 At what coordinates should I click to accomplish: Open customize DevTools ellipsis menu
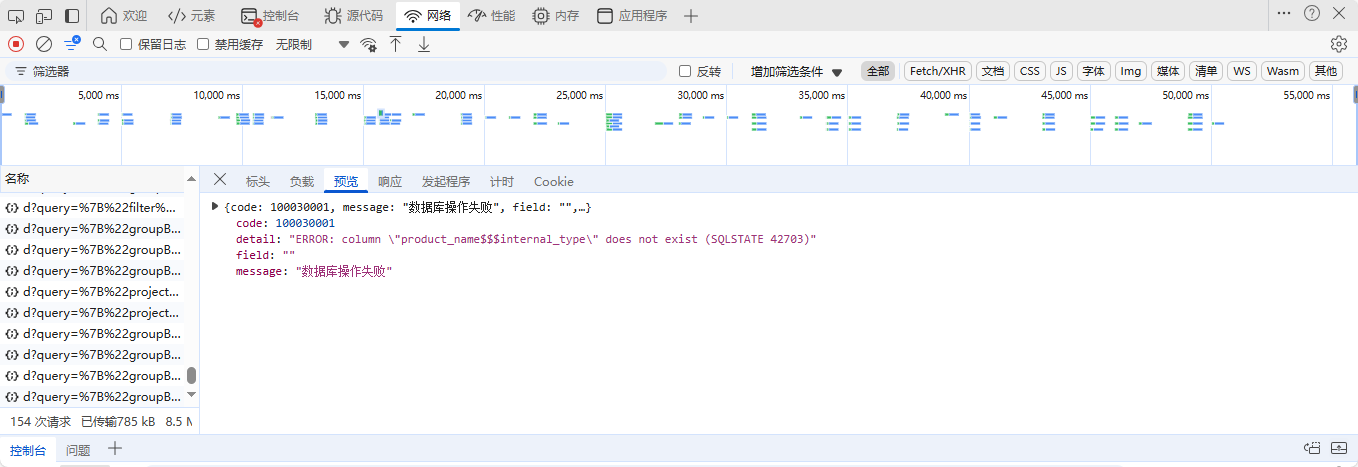click(1284, 14)
